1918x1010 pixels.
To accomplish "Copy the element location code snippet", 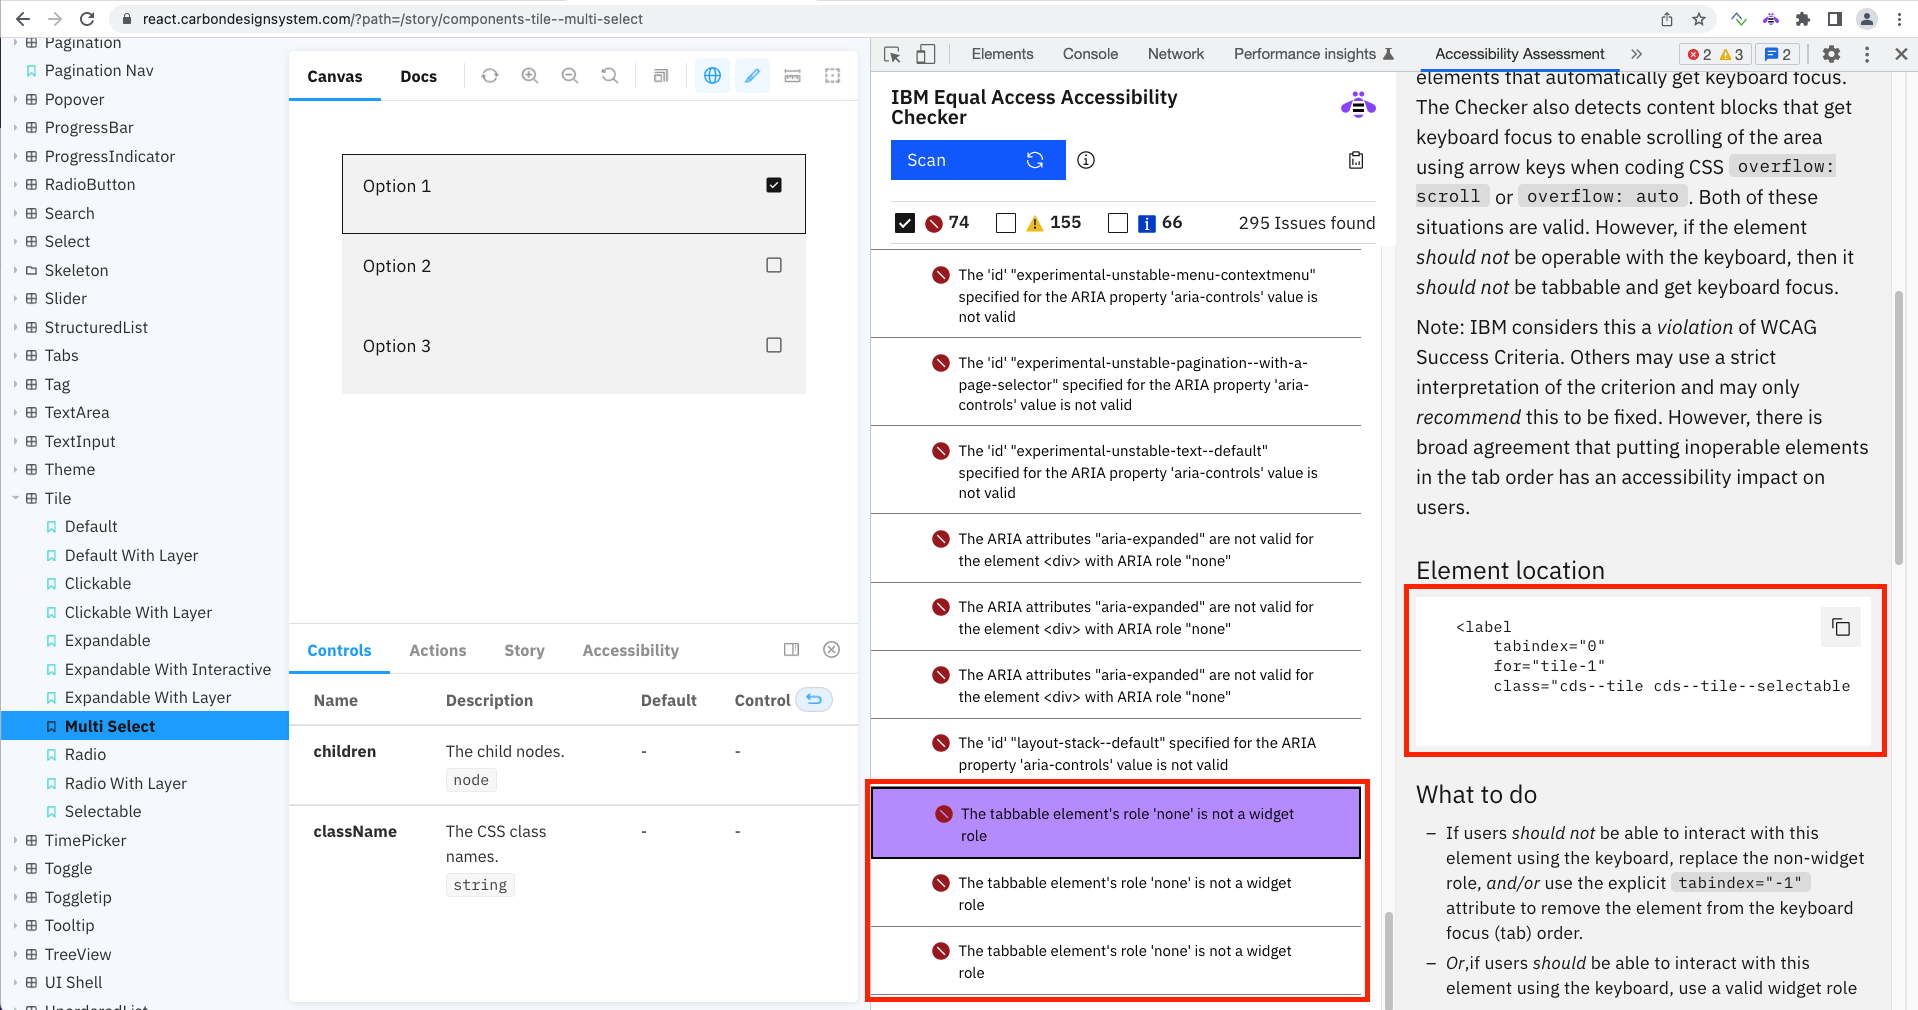I will pyautogui.click(x=1840, y=627).
